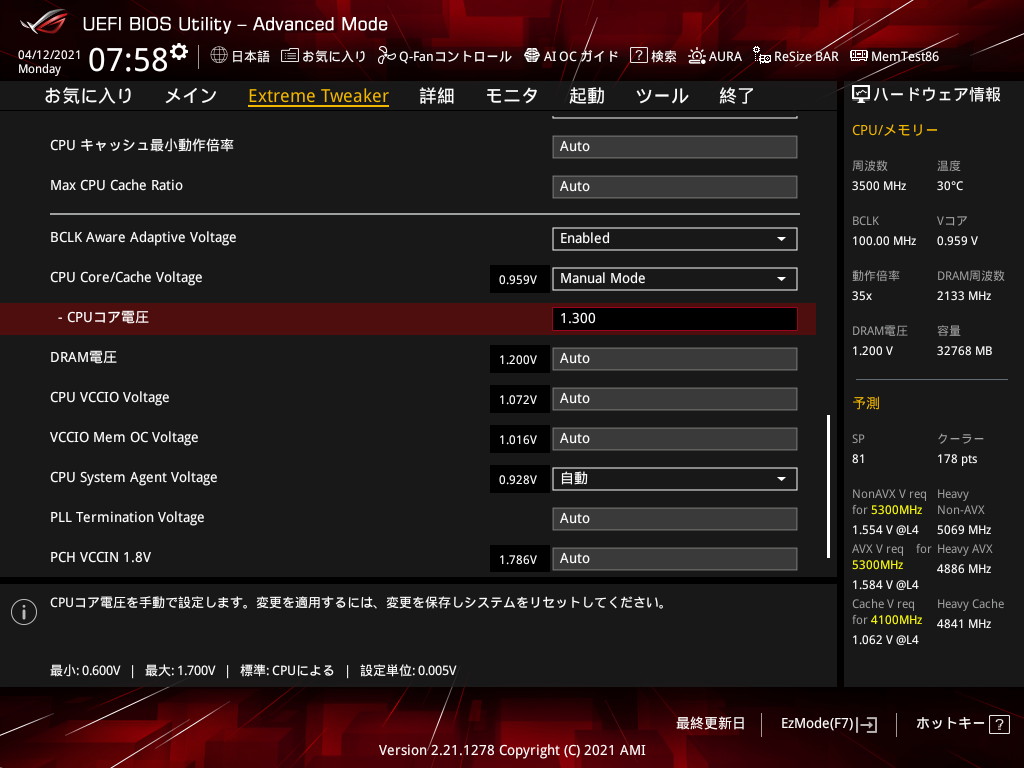Click the 最大: 1.700V limit text

tap(180, 670)
